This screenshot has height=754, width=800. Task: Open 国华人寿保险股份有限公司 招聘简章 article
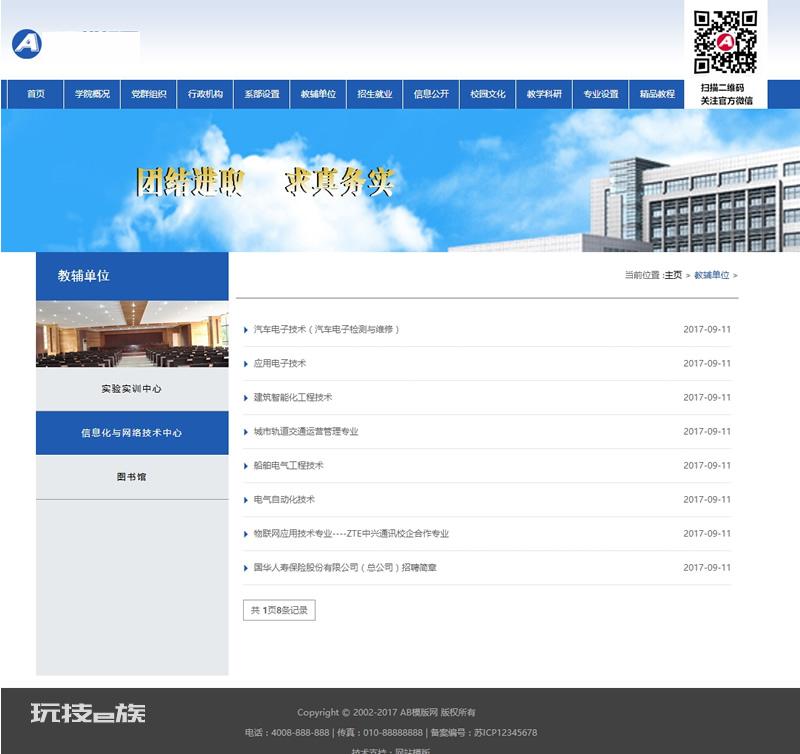[345, 567]
